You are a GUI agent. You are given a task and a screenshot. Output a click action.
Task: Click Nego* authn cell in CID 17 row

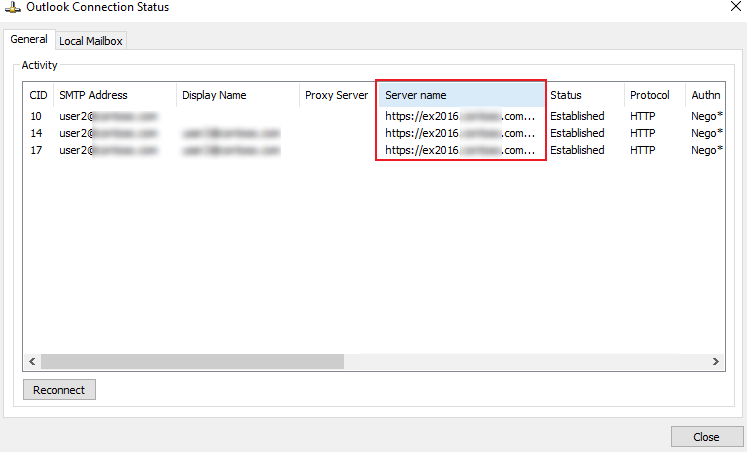(707, 150)
